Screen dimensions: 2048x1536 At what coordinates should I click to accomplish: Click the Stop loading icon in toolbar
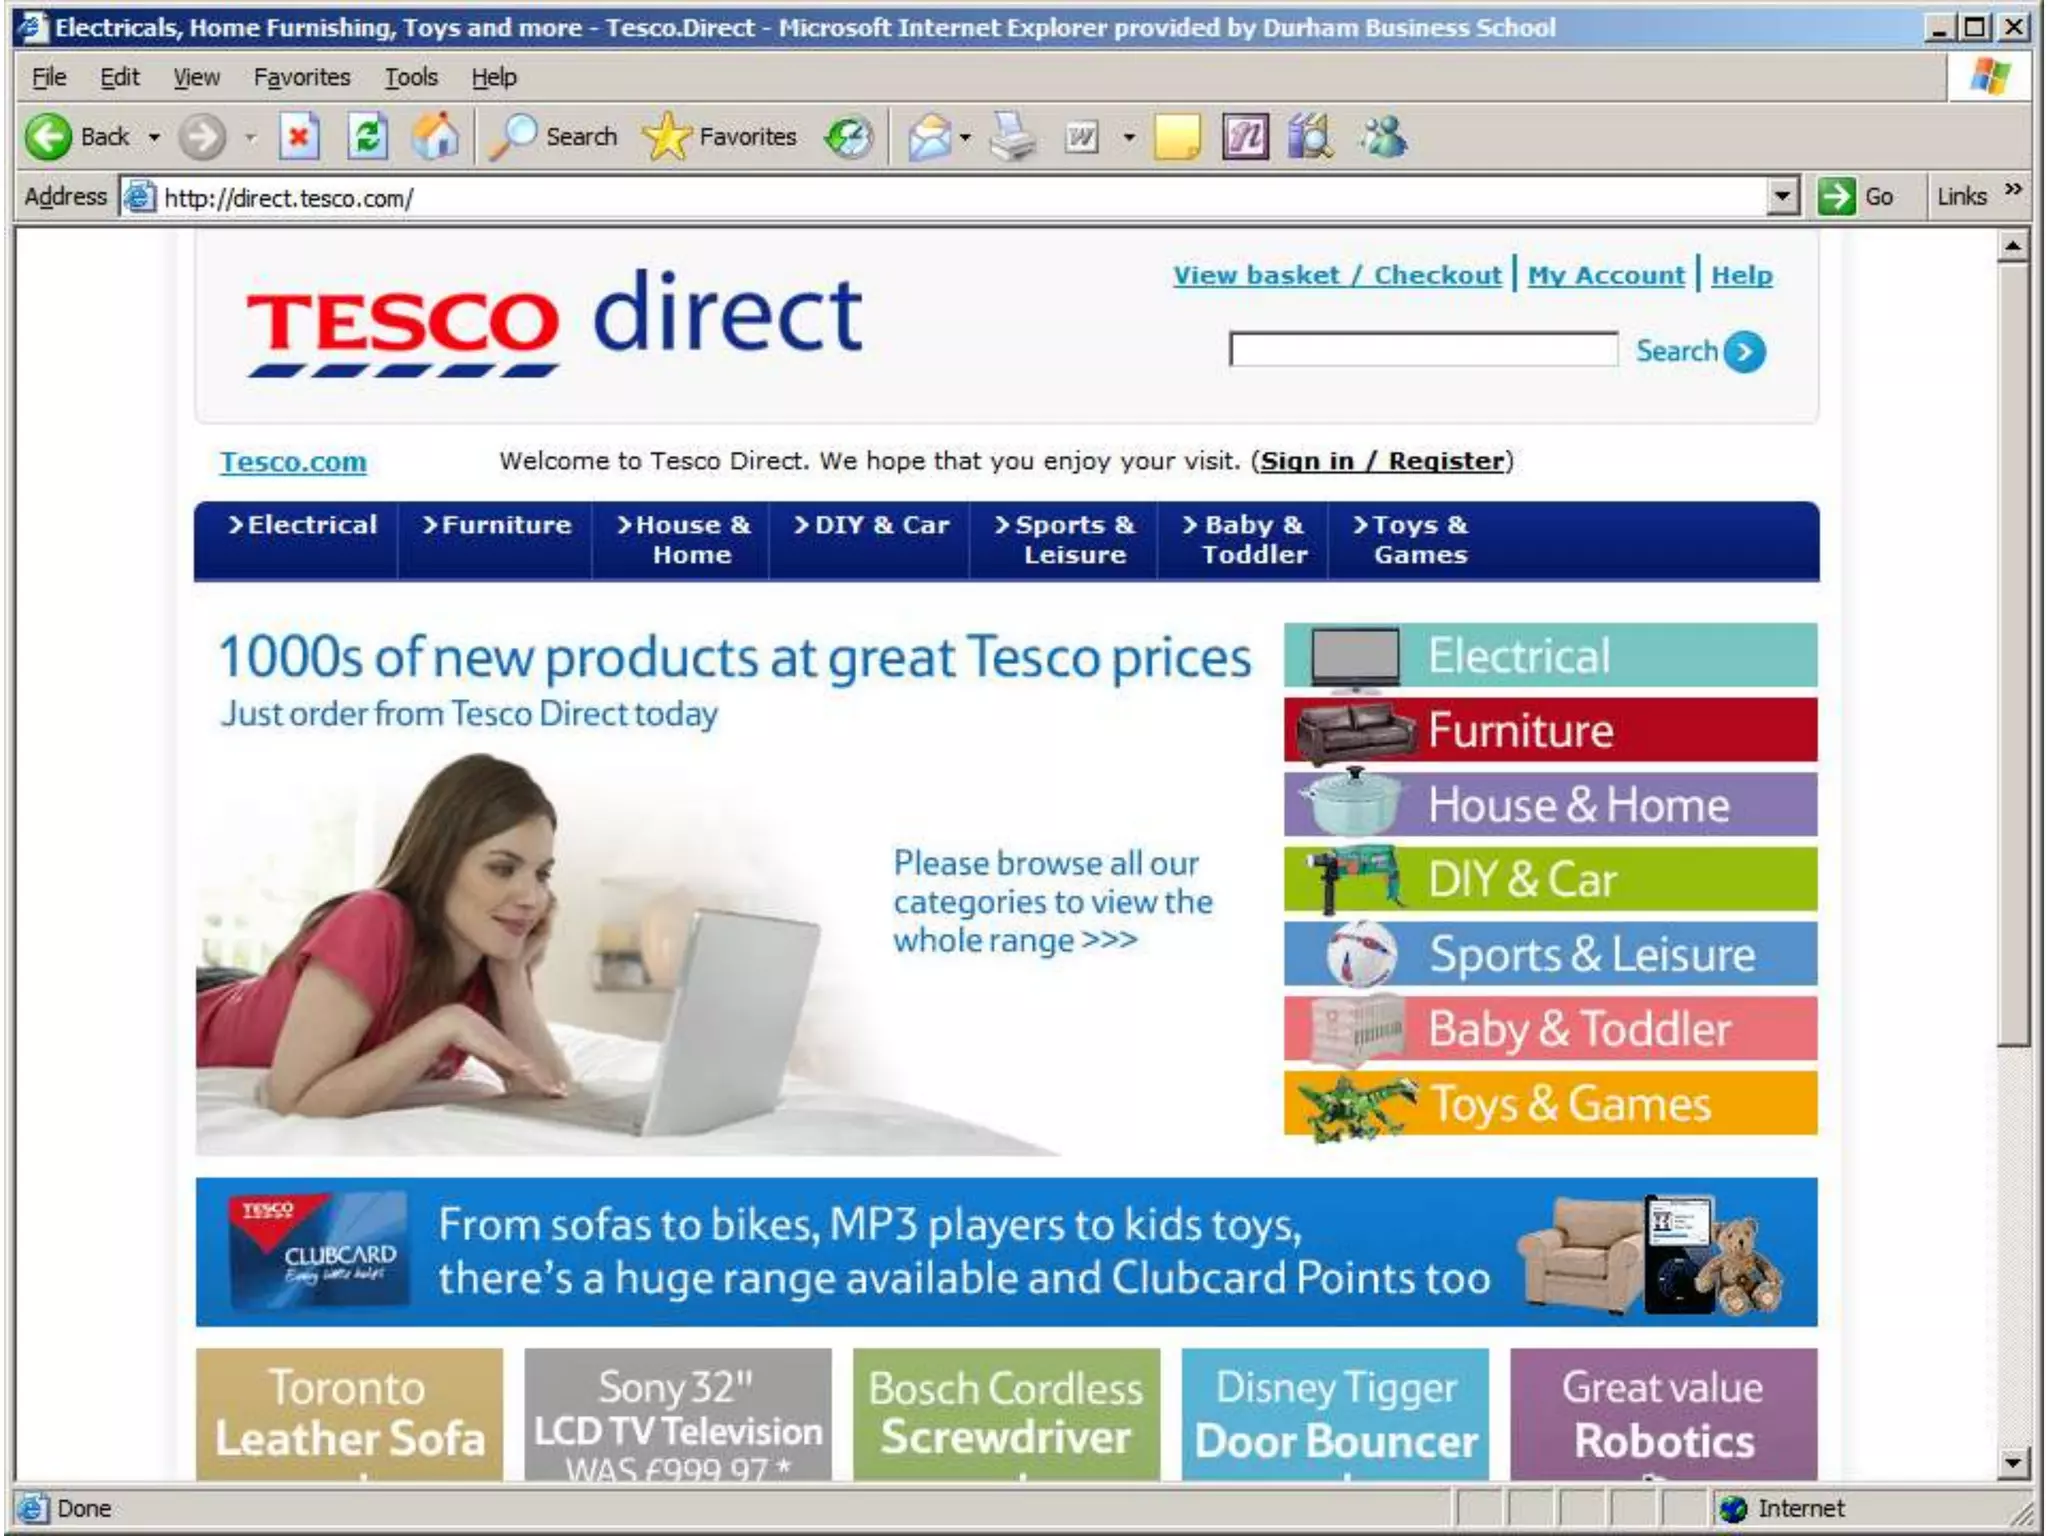298,137
